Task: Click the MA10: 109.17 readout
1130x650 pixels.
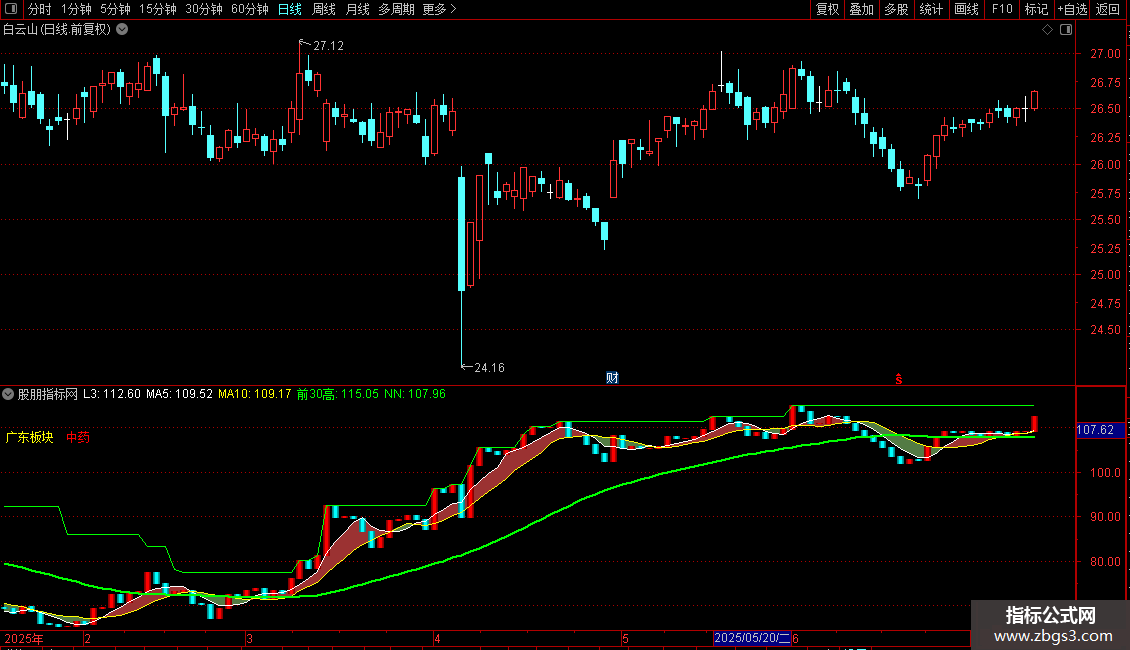Action: point(254,394)
